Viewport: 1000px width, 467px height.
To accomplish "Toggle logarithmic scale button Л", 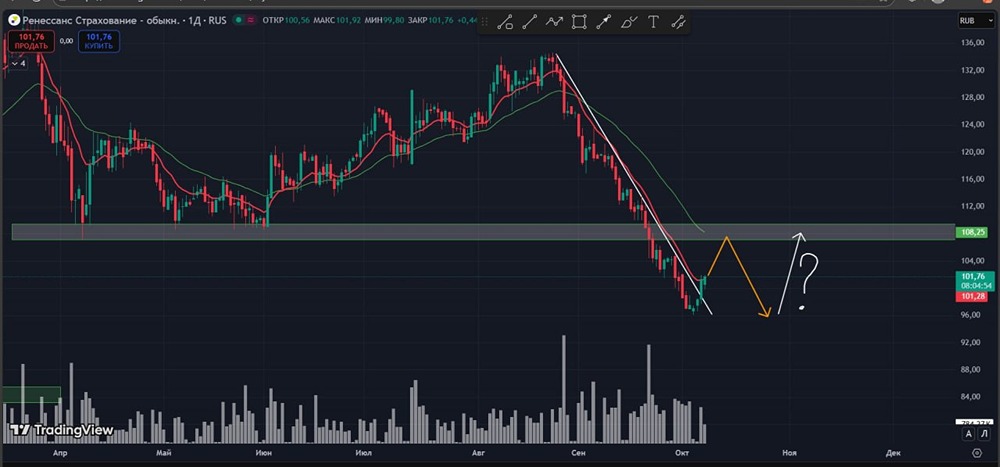I will [x=984, y=434].
